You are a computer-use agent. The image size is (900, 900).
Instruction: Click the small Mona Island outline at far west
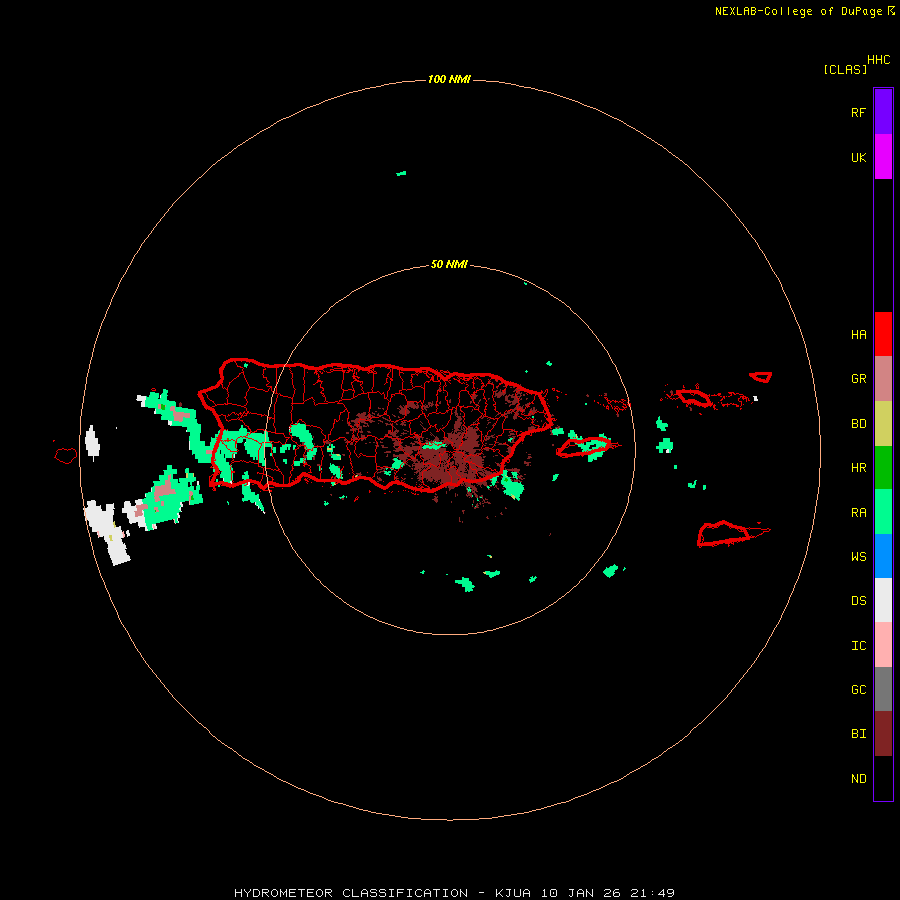pos(66,456)
